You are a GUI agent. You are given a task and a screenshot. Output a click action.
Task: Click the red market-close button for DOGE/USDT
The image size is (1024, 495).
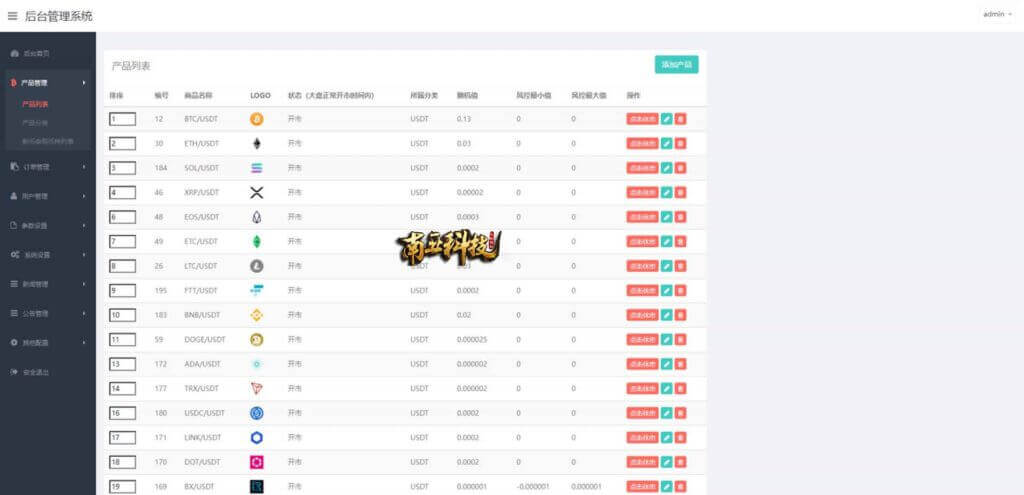tap(643, 340)
